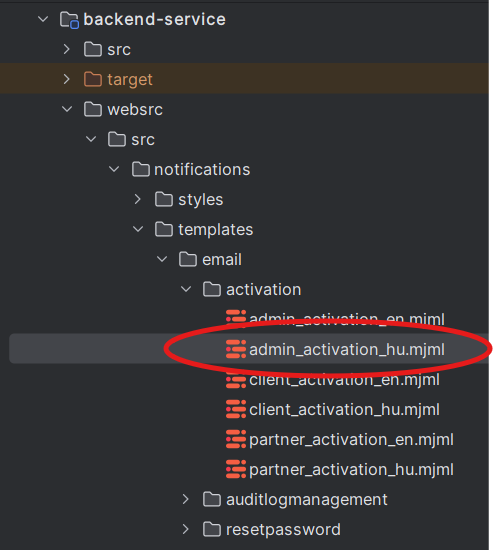Collapse the activation folder
Image resolution: width=494 pixels, height=550 pixels.
coord(186,289)
